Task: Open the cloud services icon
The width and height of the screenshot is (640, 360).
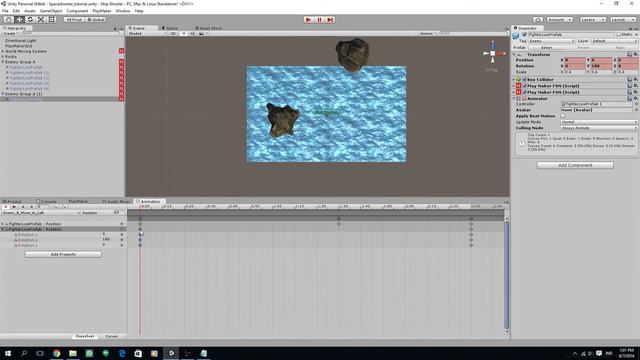Action: click(538, 19)
